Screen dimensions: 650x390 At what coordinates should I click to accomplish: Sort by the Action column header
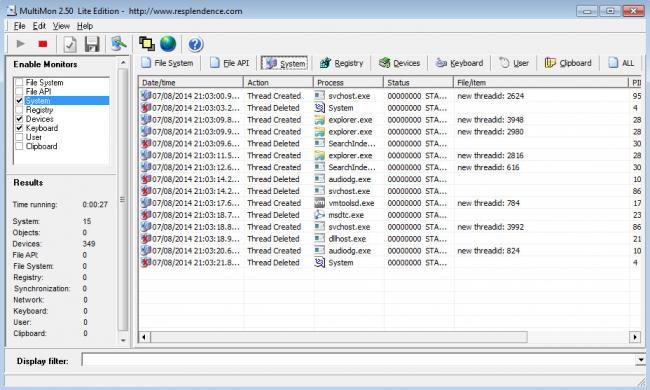[278, 82]
